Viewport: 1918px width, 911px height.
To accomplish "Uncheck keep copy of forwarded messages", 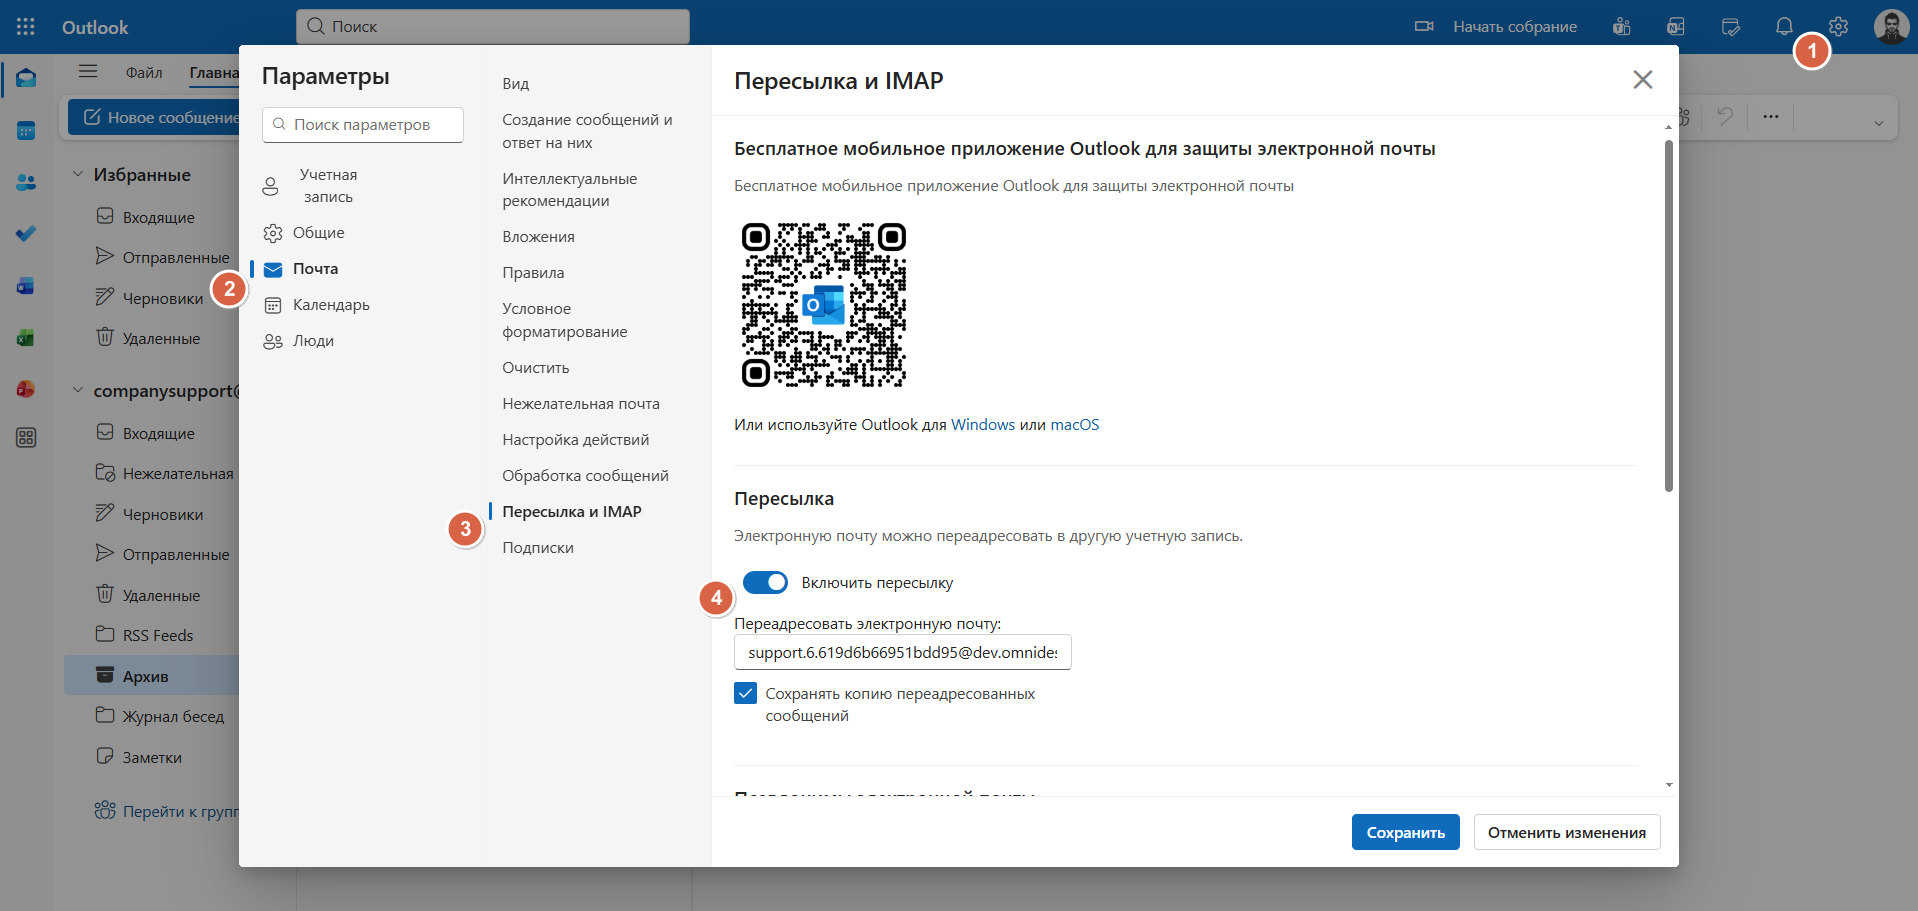I will [x=746, y=694].
